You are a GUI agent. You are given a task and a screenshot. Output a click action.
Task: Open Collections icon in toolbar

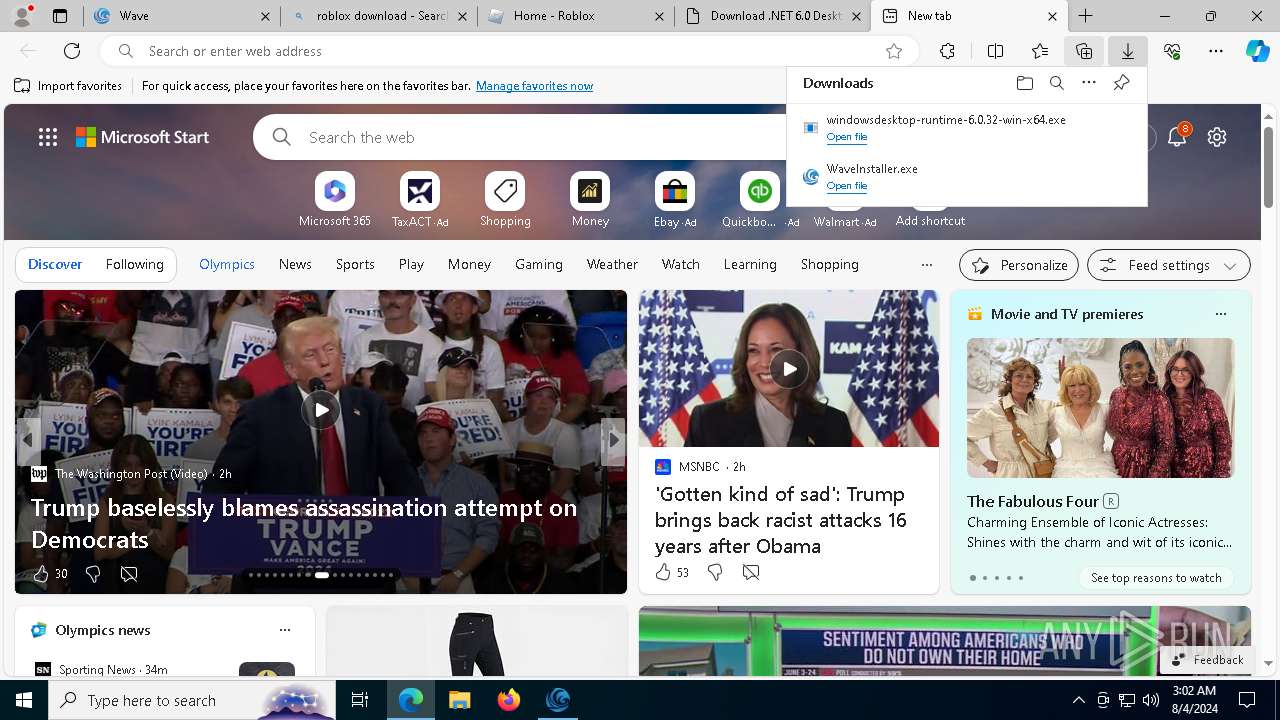point(1084,51)
